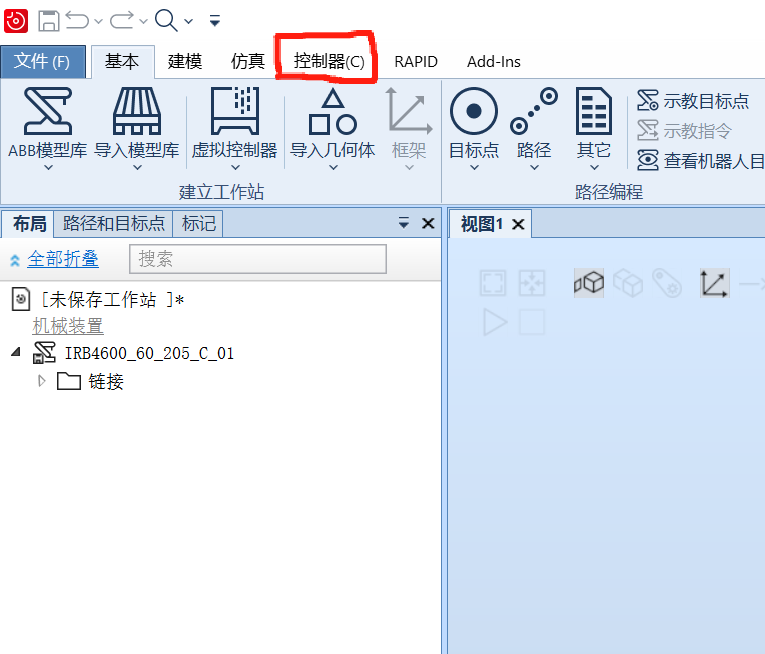
Task: Select the 路径和目标点 panel tab
Action: (x=114, y=224)
